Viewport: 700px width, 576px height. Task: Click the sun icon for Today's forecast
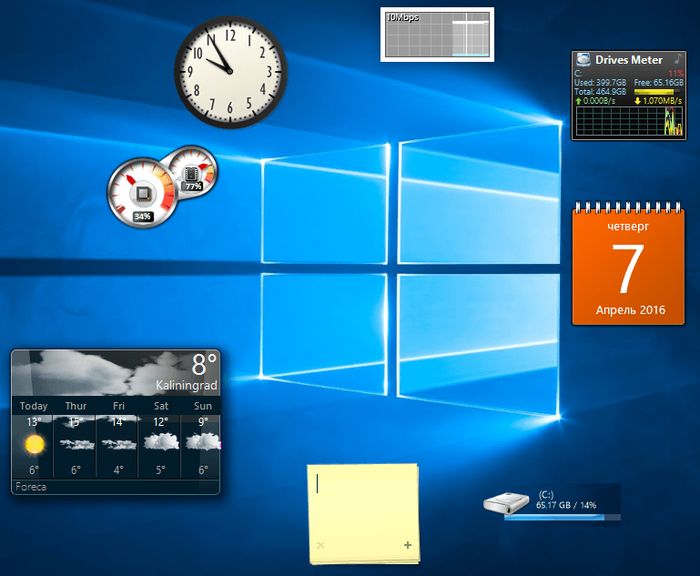coord(34,443)
